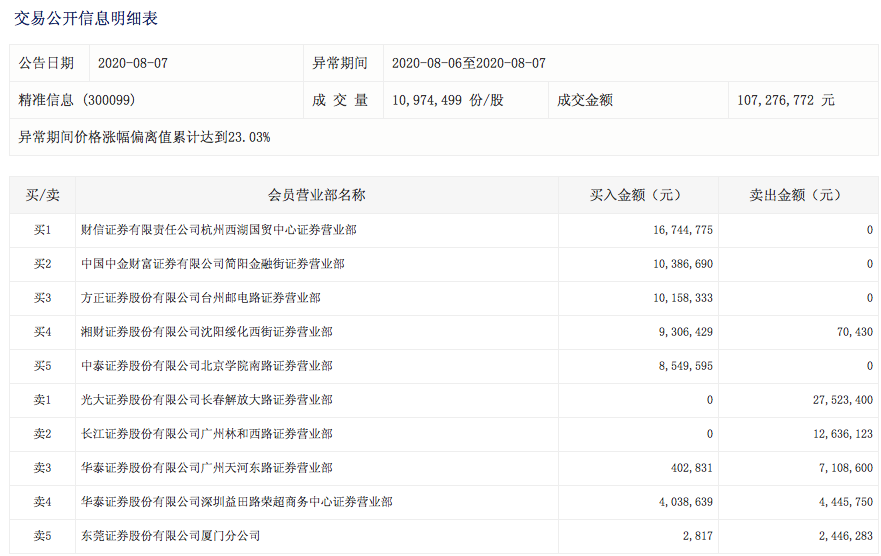Screen dimensions: 881x556
Task: Select 中泰证券北京学院南路证券营业部 row name
Action: click(207, 366)
